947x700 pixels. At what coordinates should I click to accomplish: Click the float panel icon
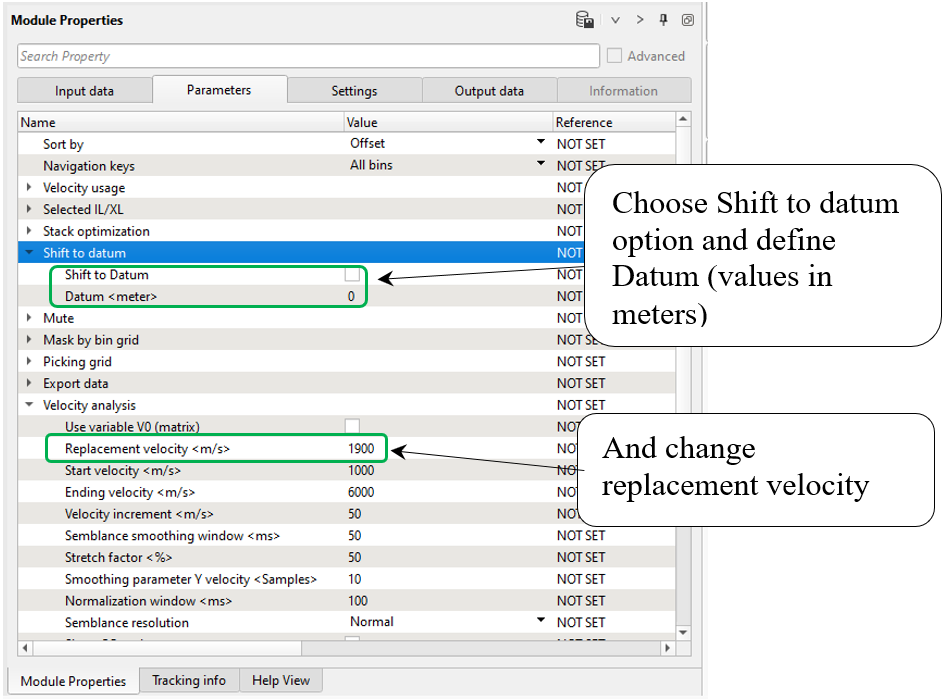tap(687, 20)
